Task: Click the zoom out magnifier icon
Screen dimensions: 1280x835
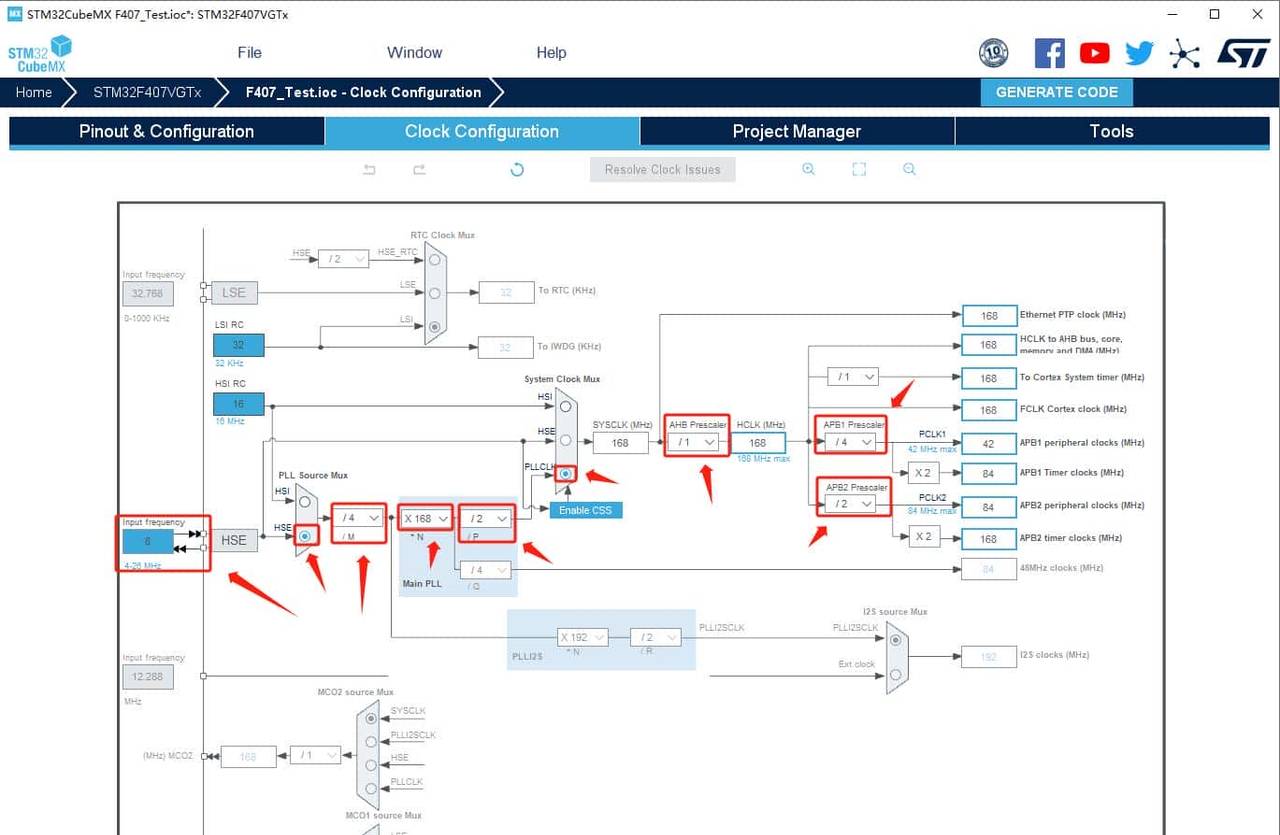Action: [x=909, y=169]
